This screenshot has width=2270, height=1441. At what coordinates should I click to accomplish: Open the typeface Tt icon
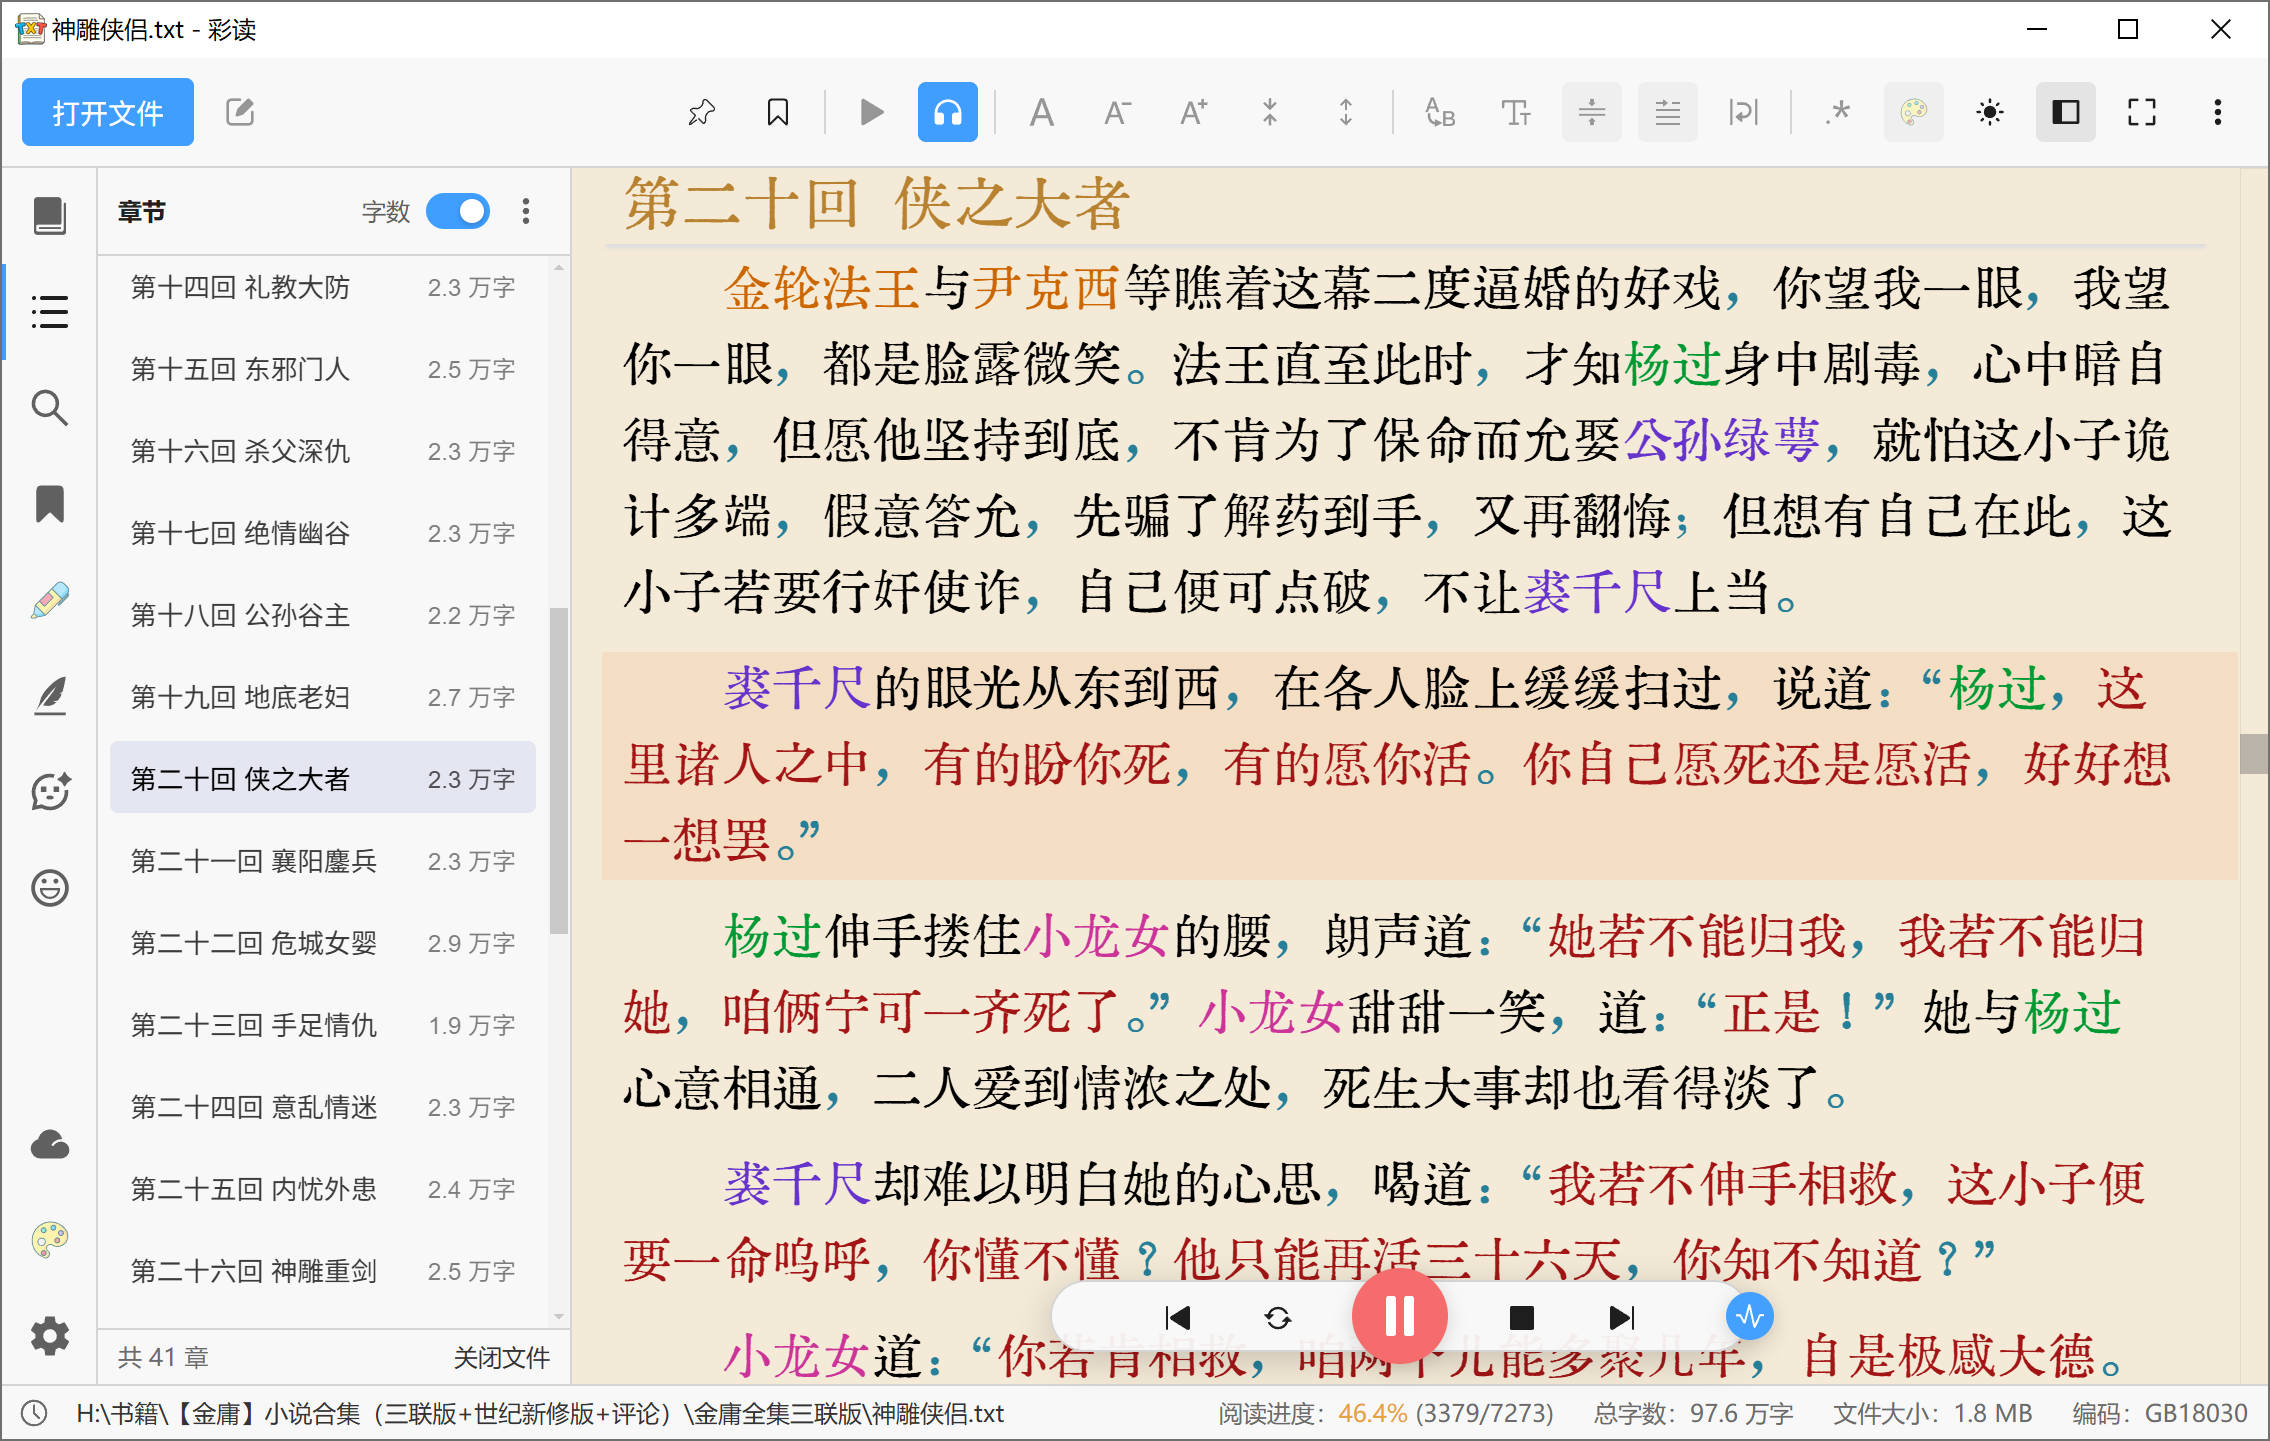pos(1516,112)
